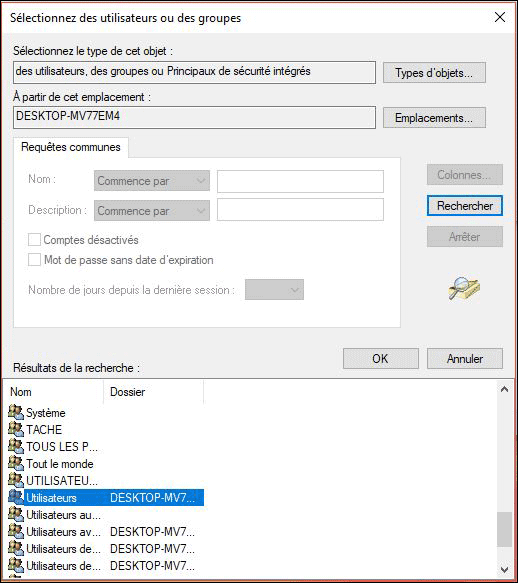Click the results scrollbar down arrow
Image resolution: width=518 pixels, height=583 pixels.
(x=505, y=569)
